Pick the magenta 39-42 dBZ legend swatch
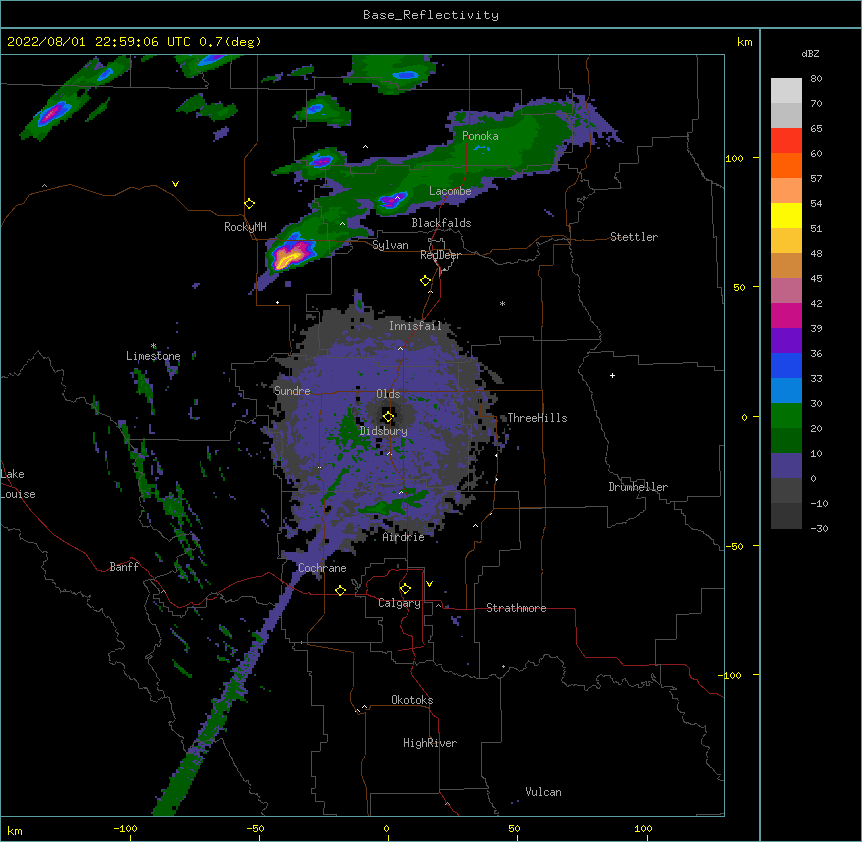Screen dimensions: 862x842 pos(786,315)
